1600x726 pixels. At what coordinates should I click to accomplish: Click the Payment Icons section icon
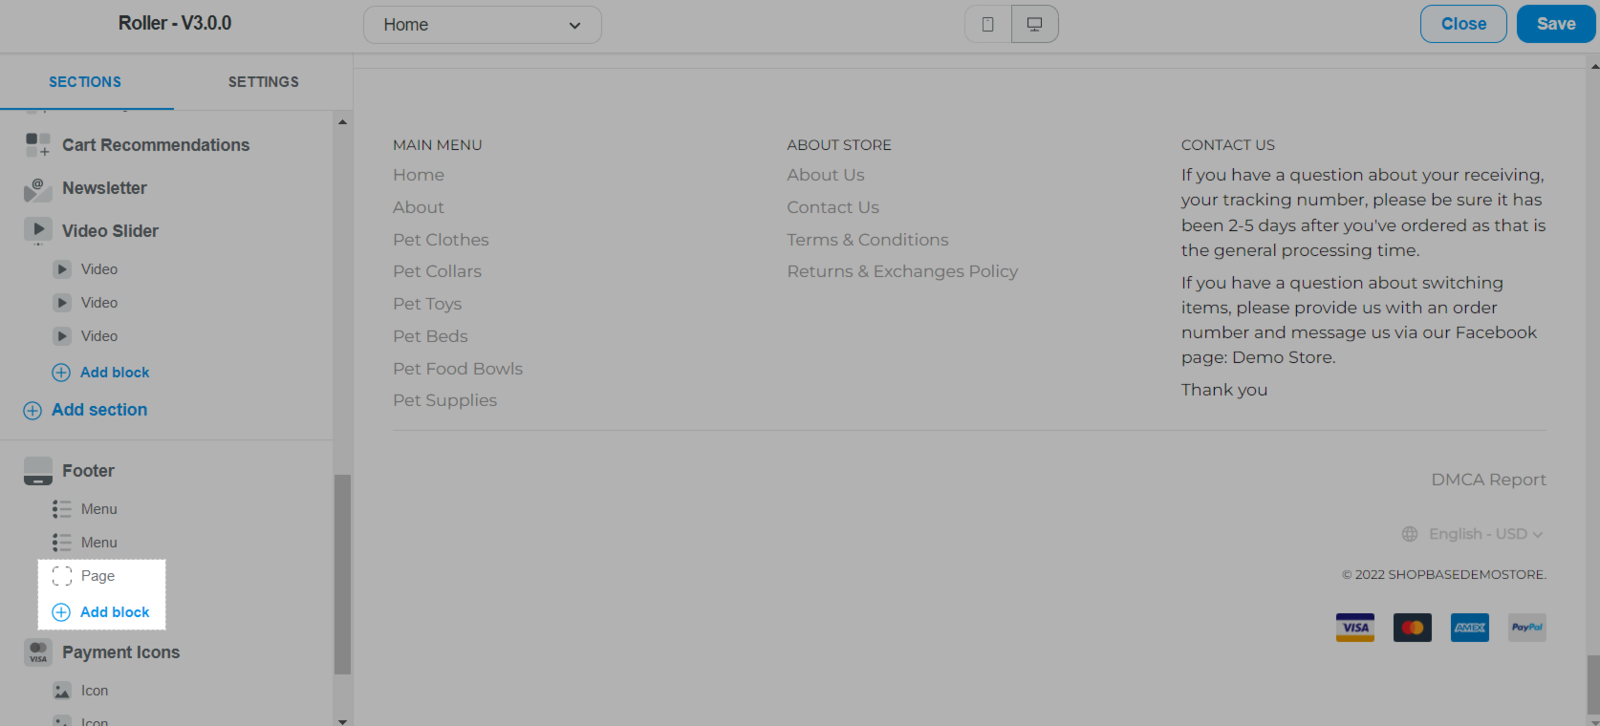(x=38, y=652)
